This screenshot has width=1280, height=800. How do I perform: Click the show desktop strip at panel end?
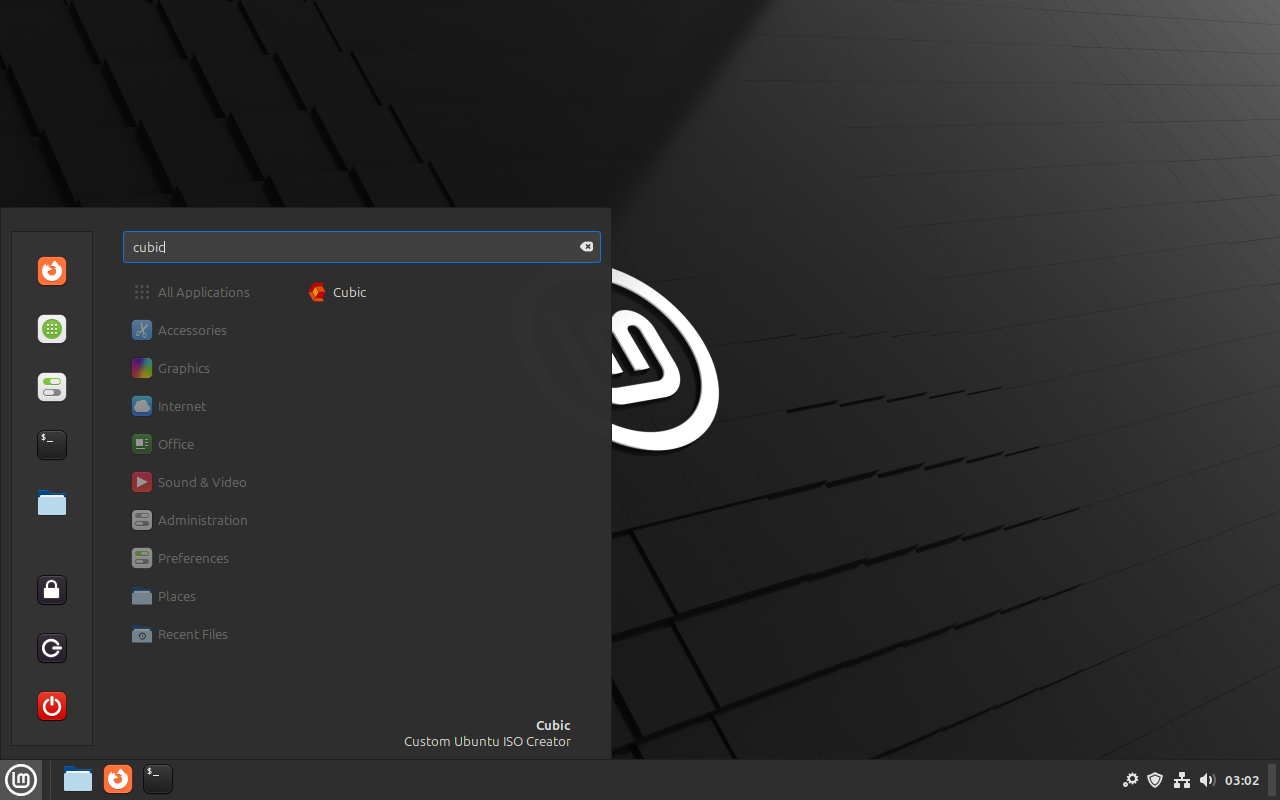(x=1273, y=780)
